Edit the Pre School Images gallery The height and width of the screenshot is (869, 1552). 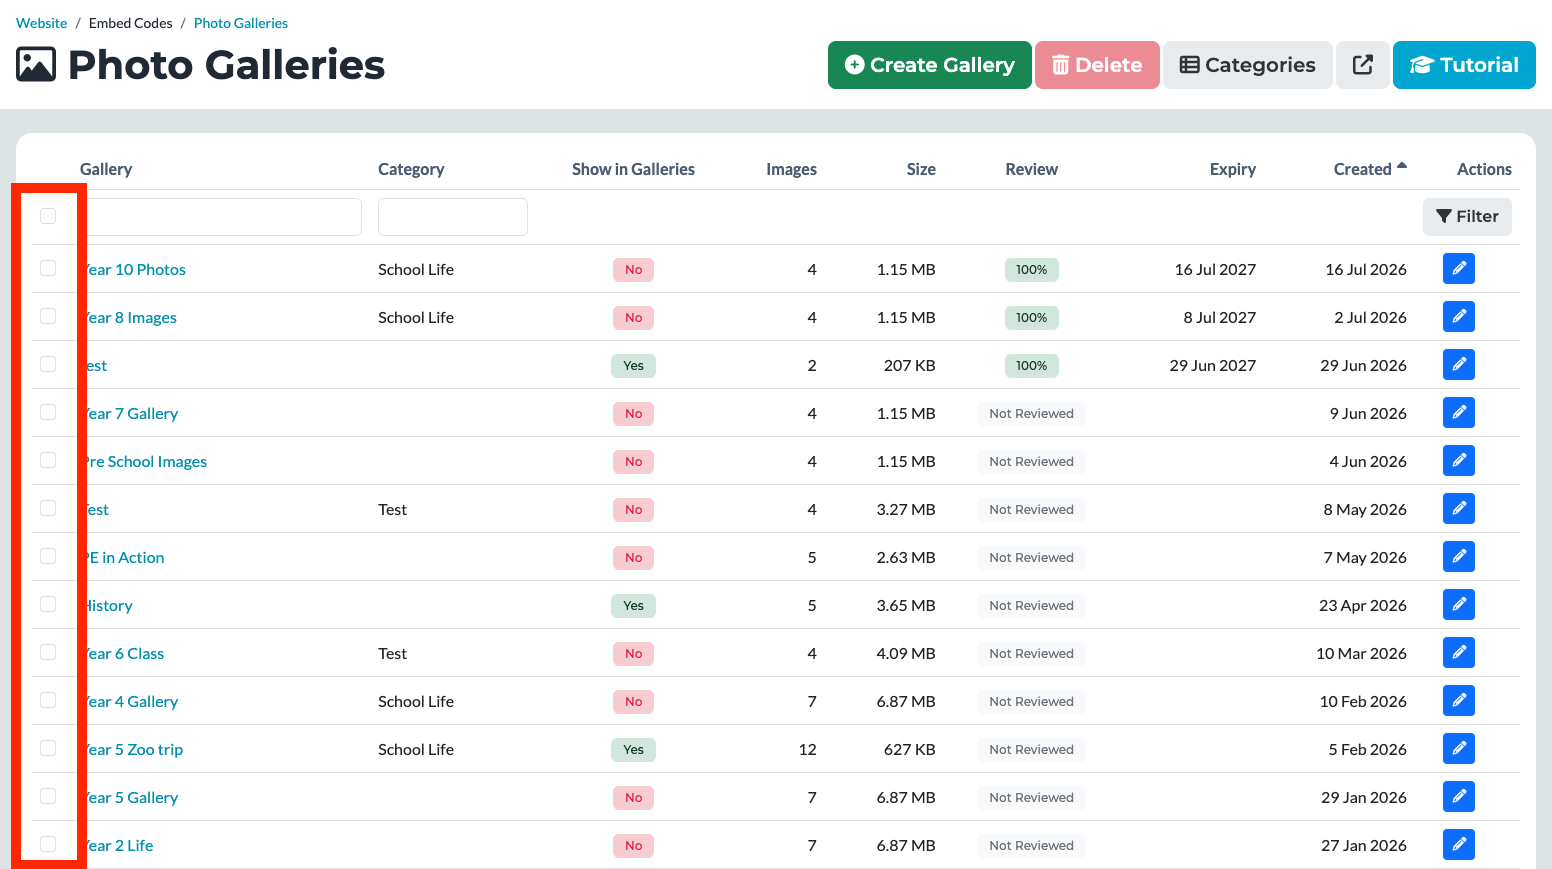click(x=1459, y=461)
